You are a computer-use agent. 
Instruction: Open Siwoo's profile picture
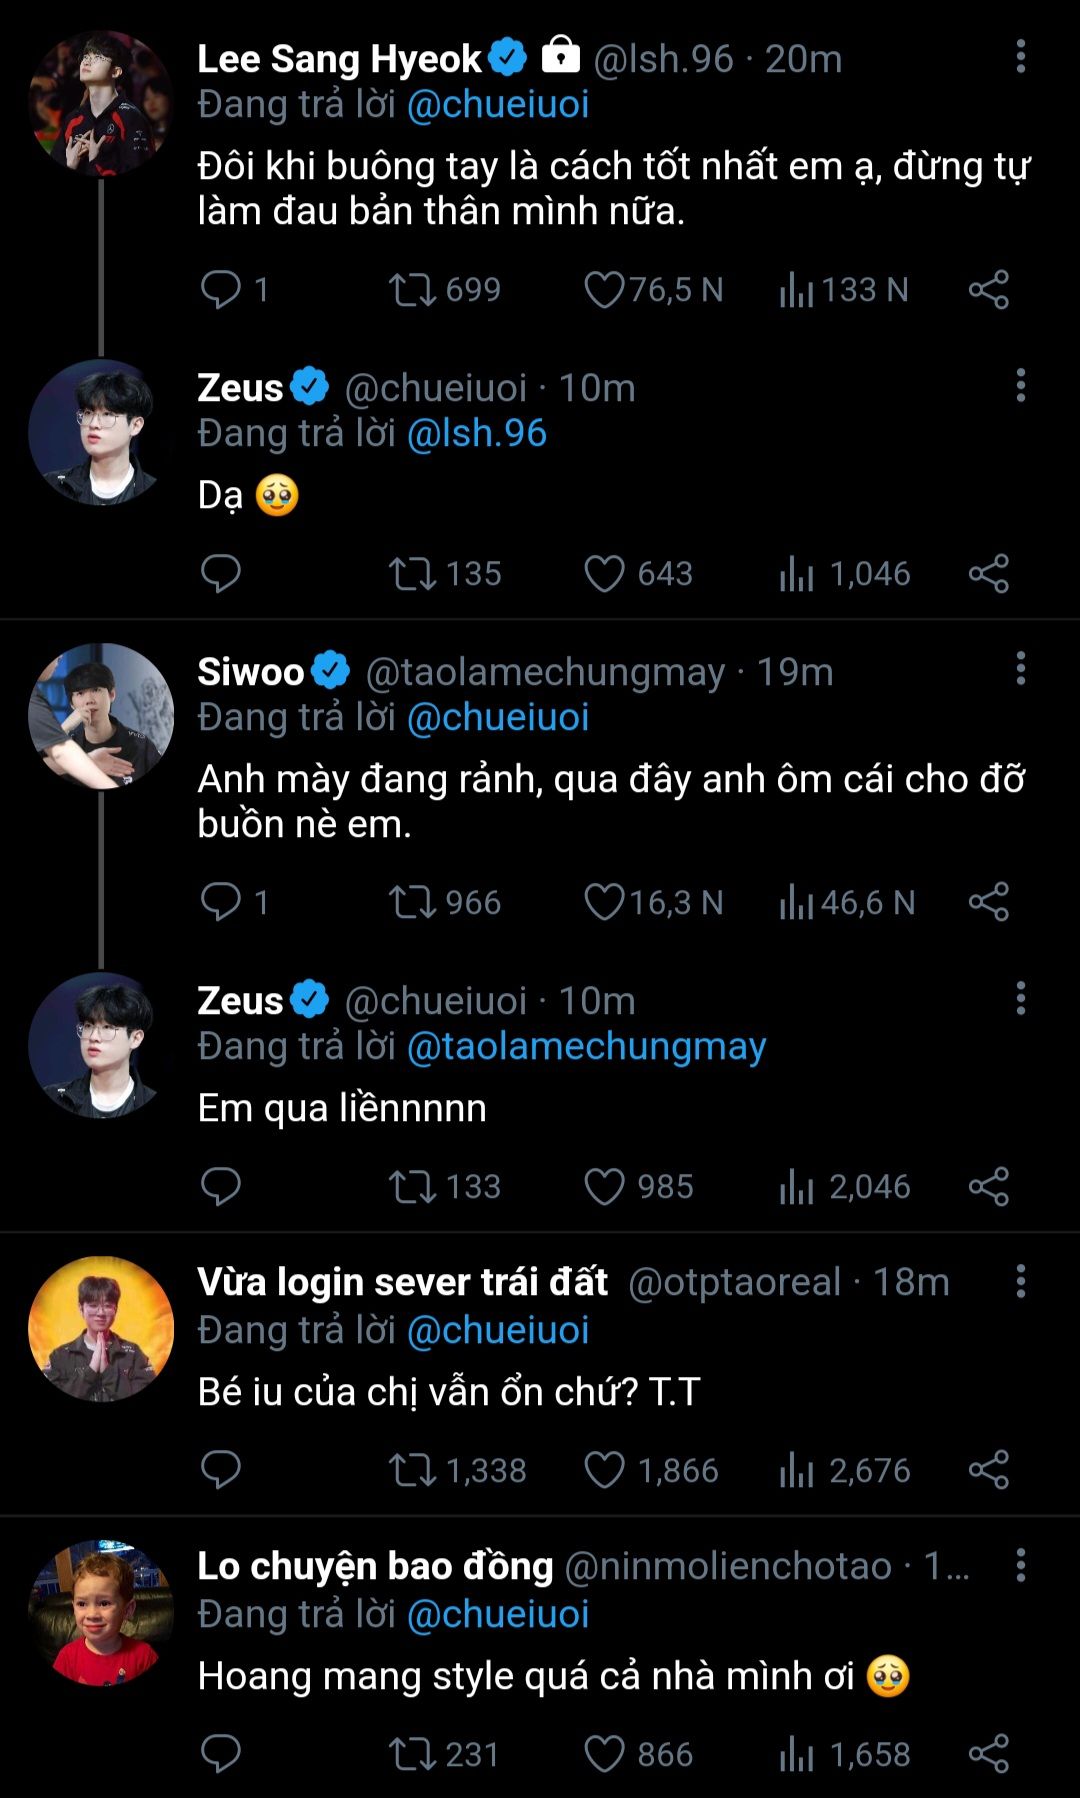coord(101,716)
